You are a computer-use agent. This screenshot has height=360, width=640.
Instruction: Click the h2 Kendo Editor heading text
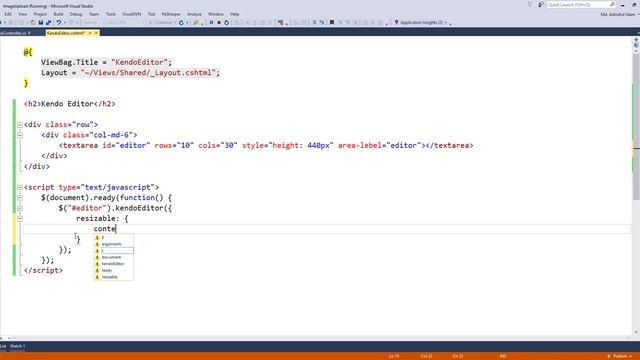click(x=67, y=104)
